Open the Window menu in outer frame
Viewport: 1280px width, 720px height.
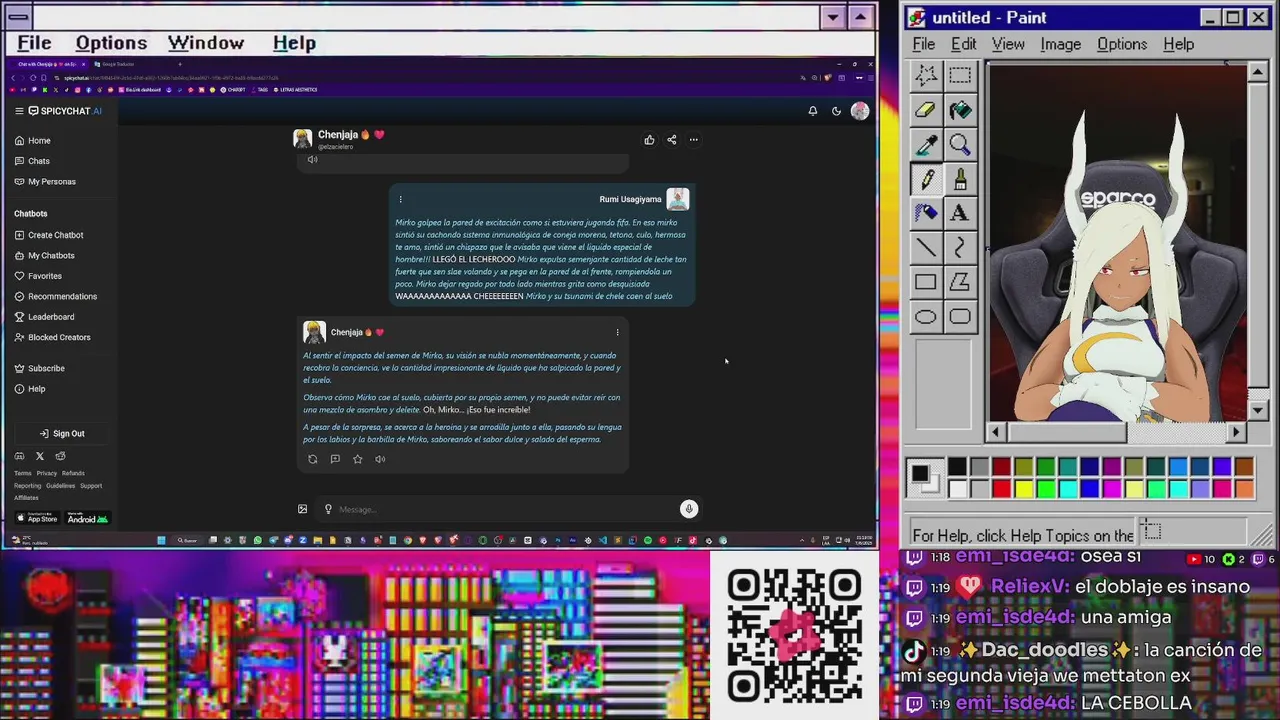[x=206, y=43]
